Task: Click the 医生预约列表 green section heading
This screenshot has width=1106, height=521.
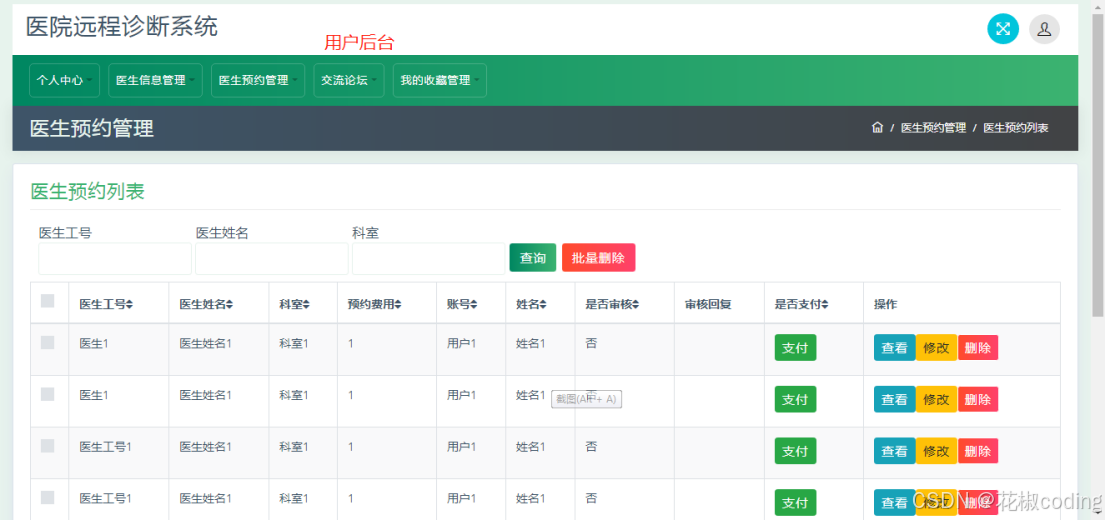Action: pos(87,191)
